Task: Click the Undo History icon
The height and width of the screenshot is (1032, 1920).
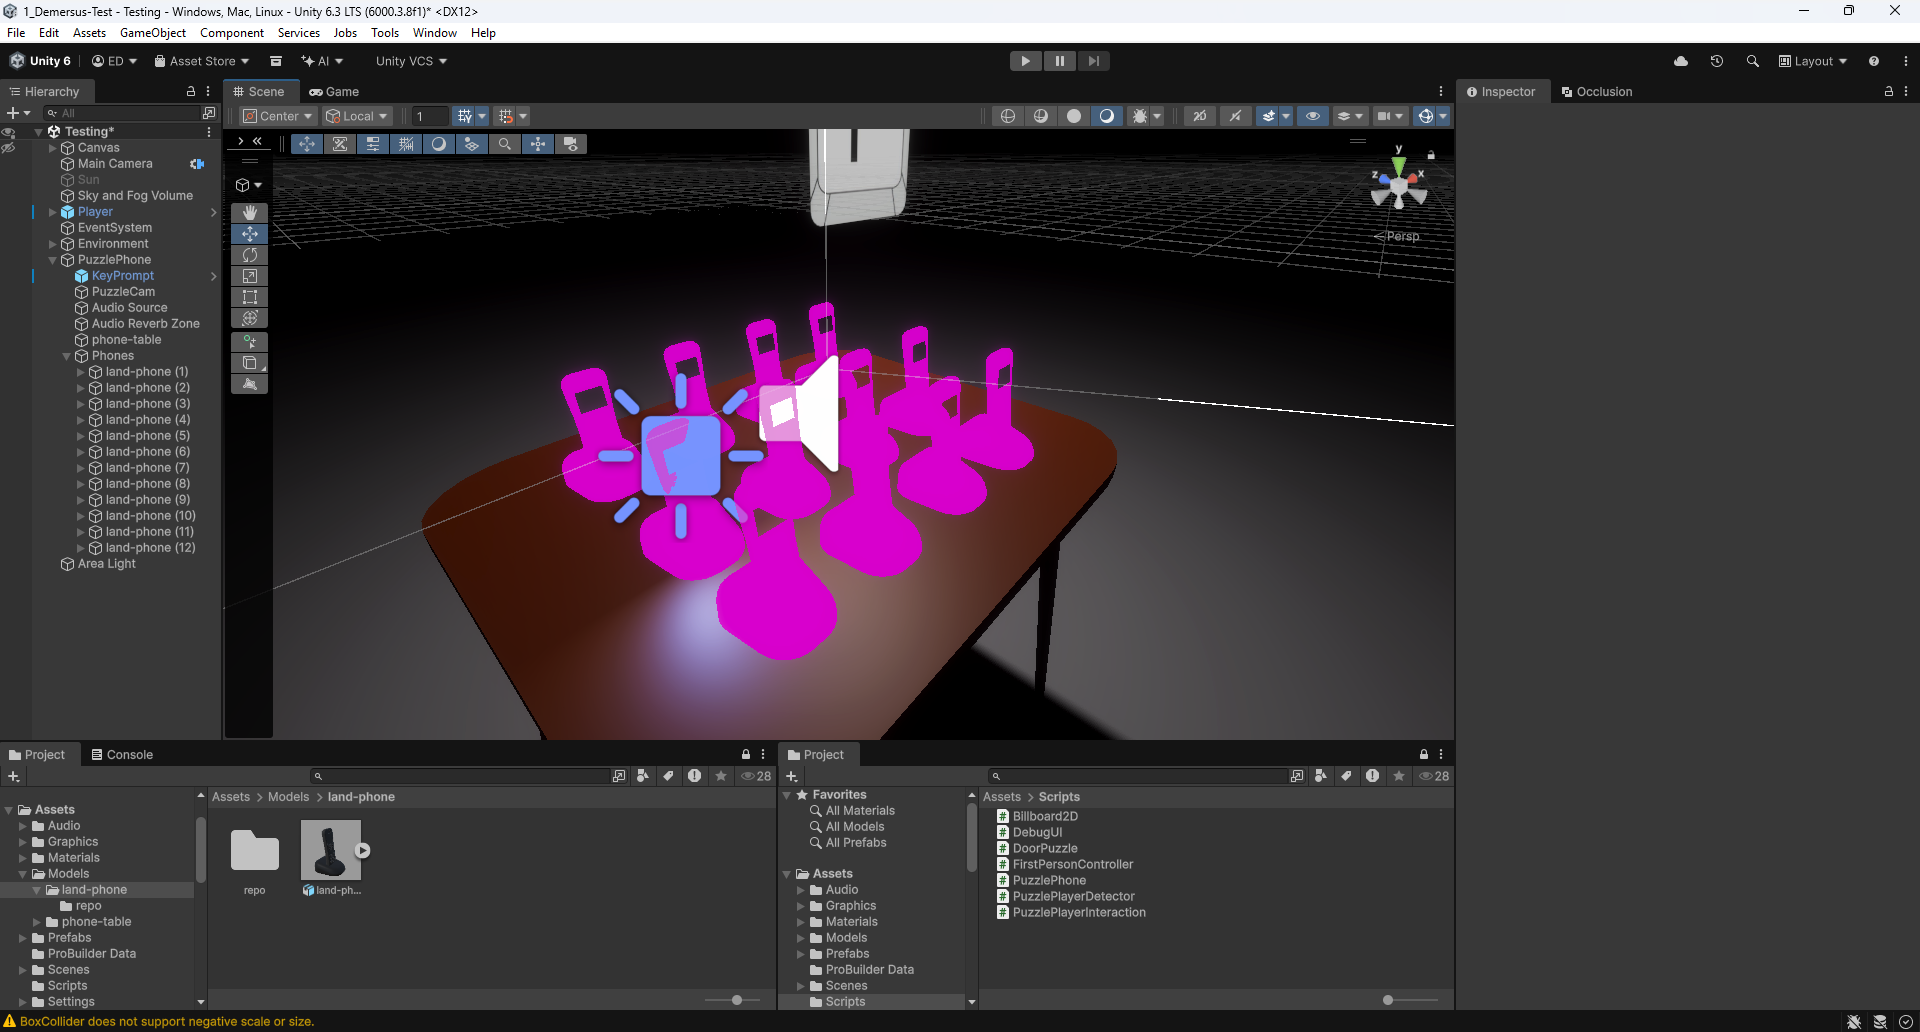Action: pyautogui.click(x=1716, y=61)
